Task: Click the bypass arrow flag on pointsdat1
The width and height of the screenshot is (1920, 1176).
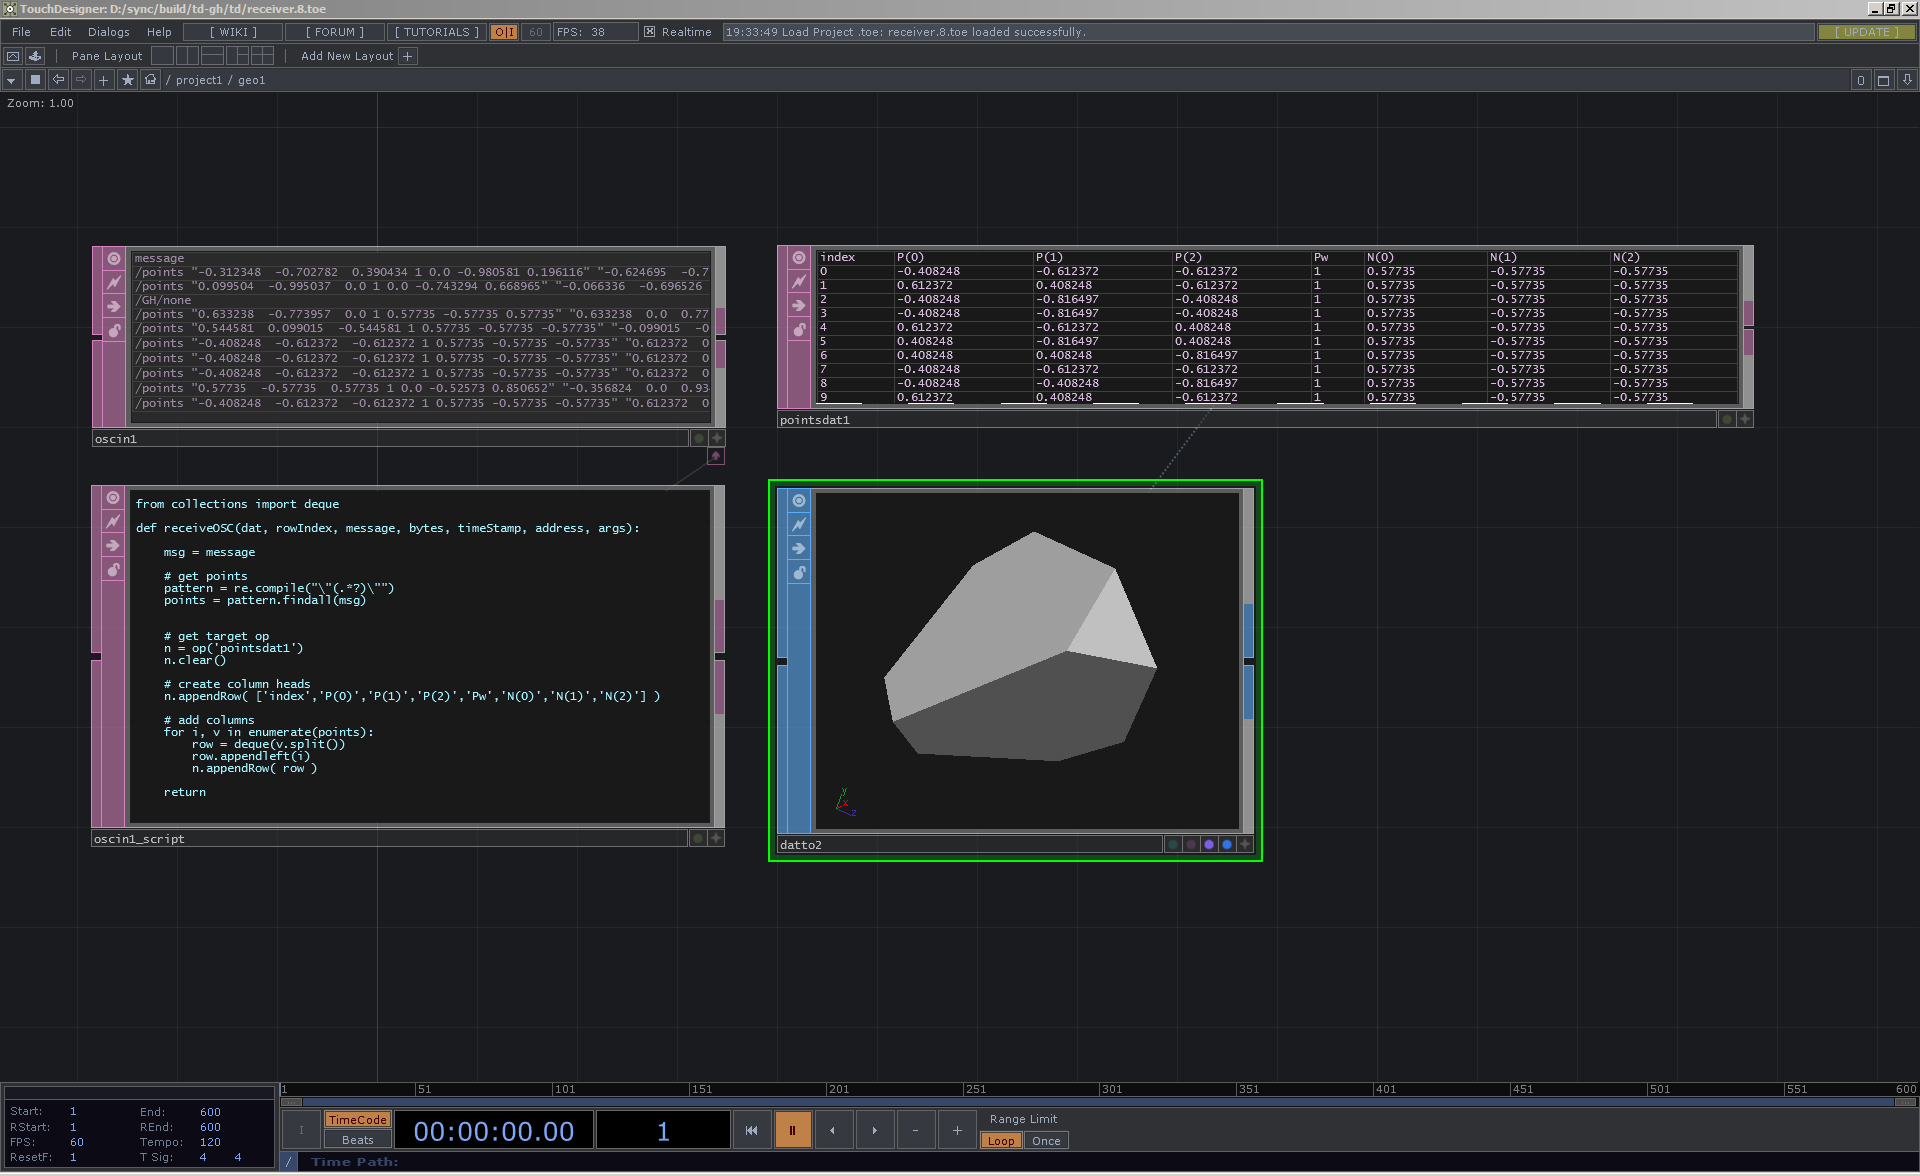Action: [x=799, y=306]
